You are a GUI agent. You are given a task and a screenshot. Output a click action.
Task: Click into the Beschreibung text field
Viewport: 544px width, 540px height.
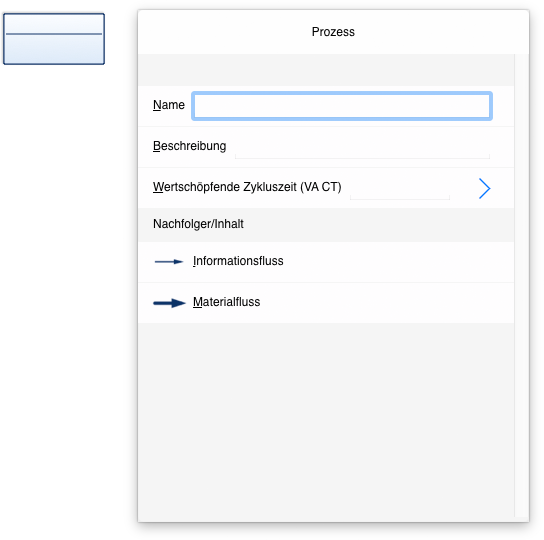(362, 147)
